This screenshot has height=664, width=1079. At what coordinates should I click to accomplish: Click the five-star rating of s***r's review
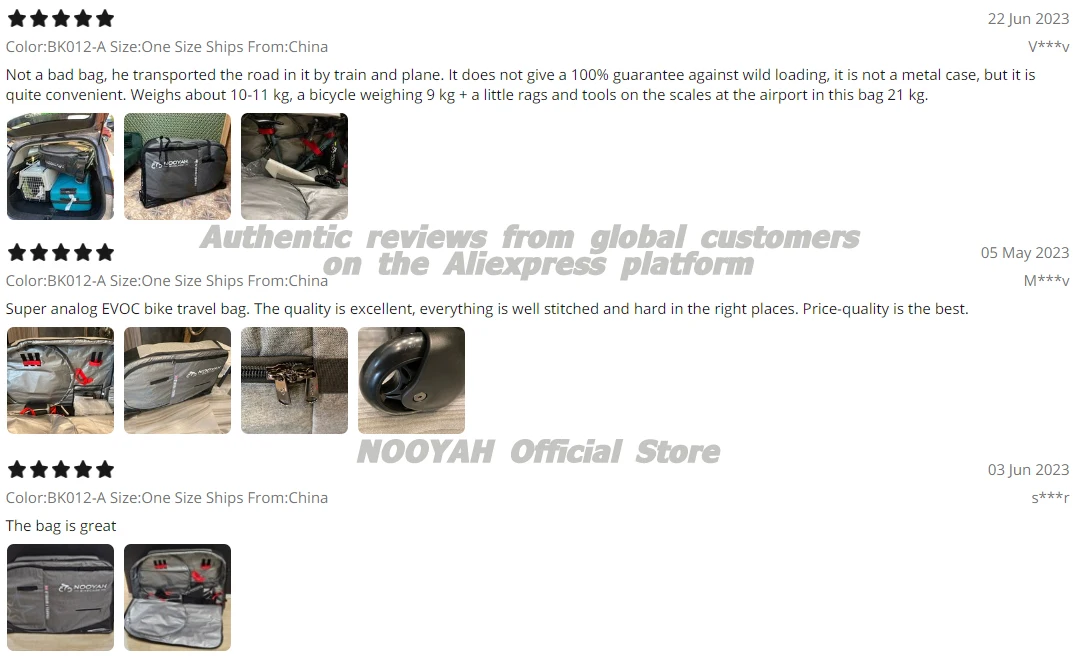click(61, 469)
